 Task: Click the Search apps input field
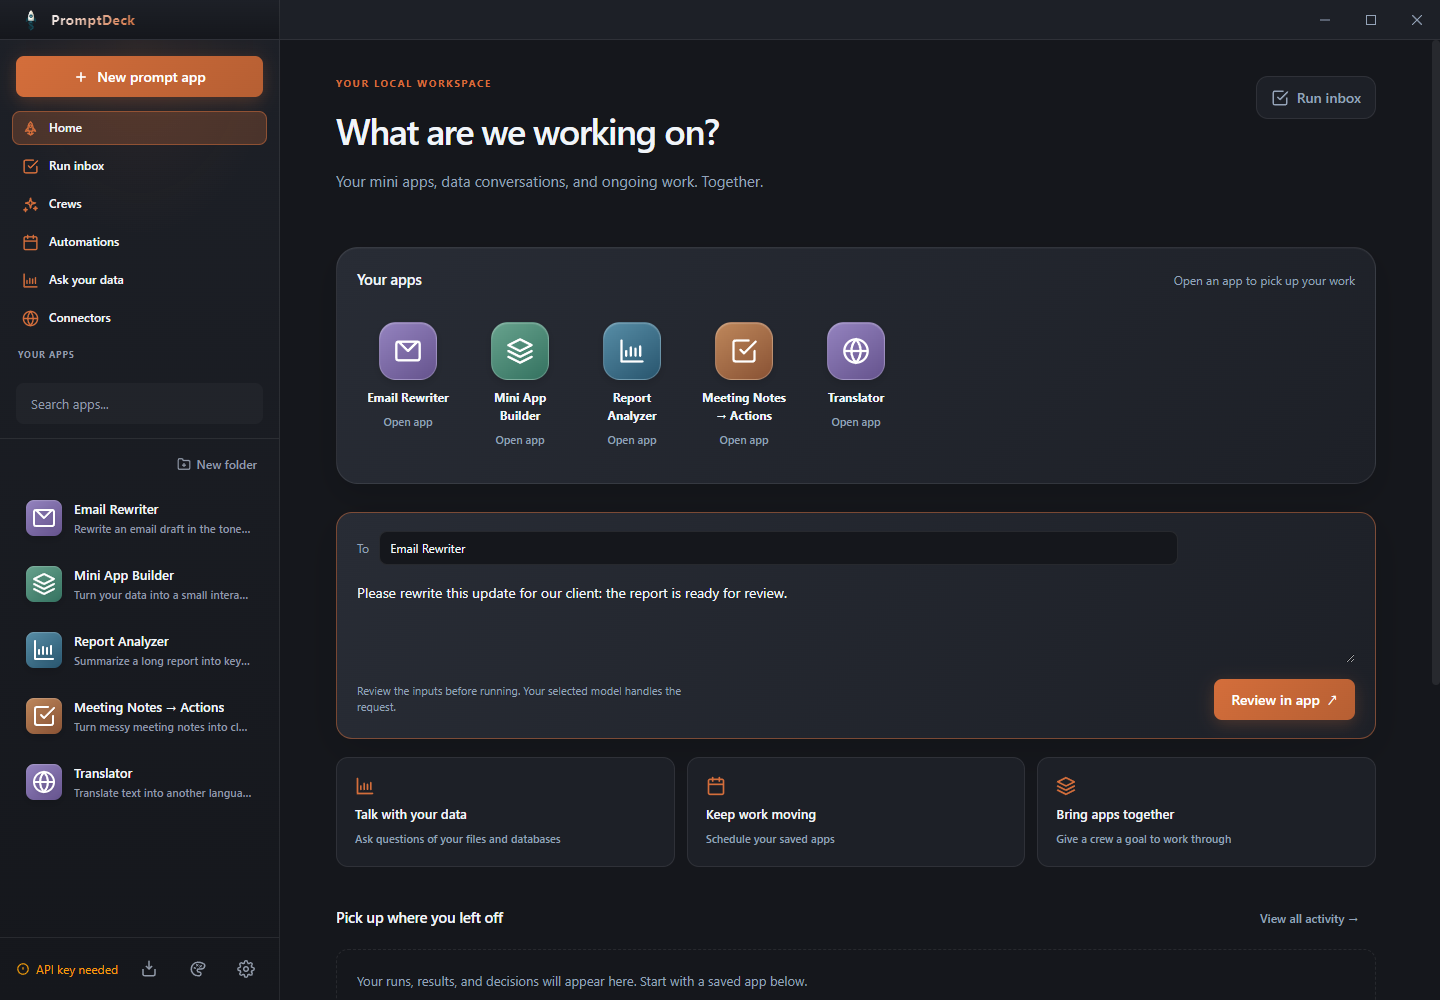pyautogui.click(x=139, y=404)
